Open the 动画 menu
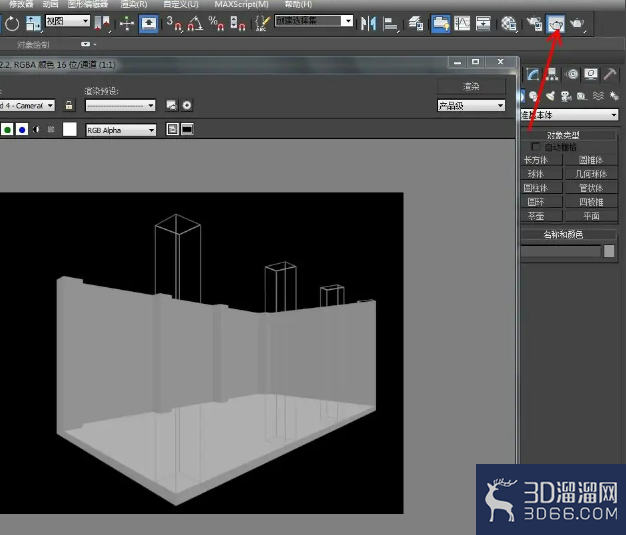Screen dimensions: 626x535 (50, 4)
